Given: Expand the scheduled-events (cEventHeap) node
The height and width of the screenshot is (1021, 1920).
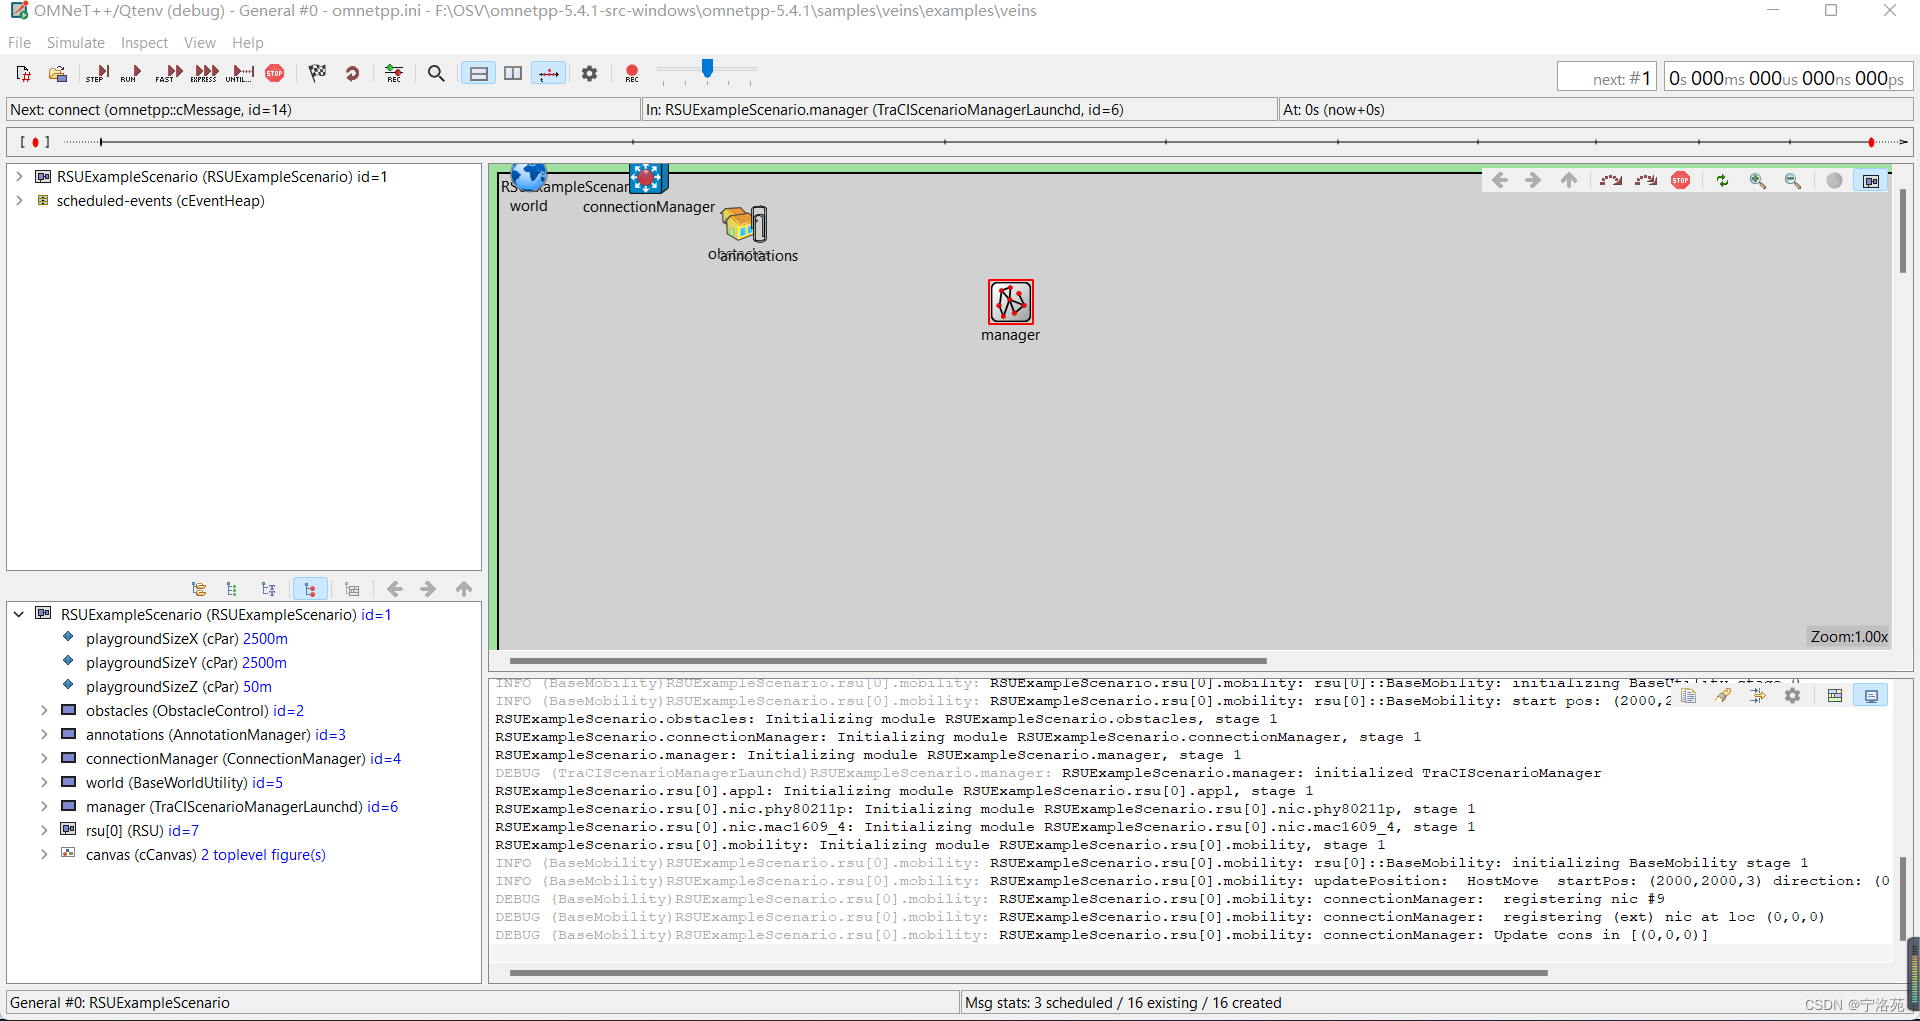Looking at the screenshot, I should pos(20,200).
